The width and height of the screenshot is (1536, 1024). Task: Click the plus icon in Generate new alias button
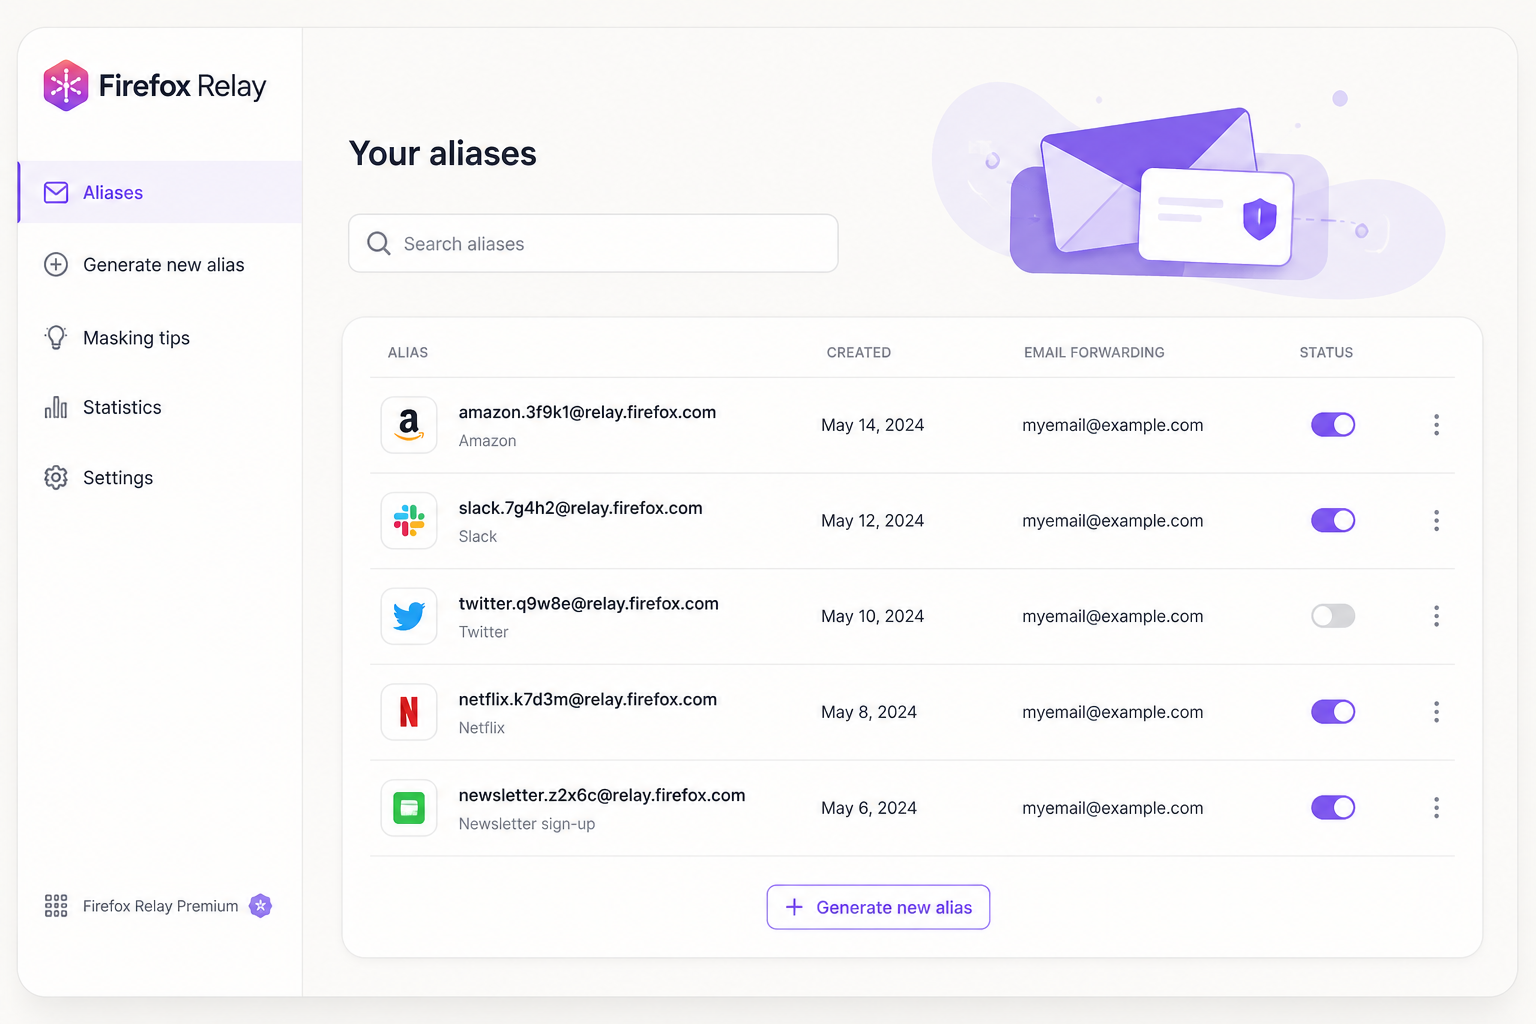(x=794, y=907)
